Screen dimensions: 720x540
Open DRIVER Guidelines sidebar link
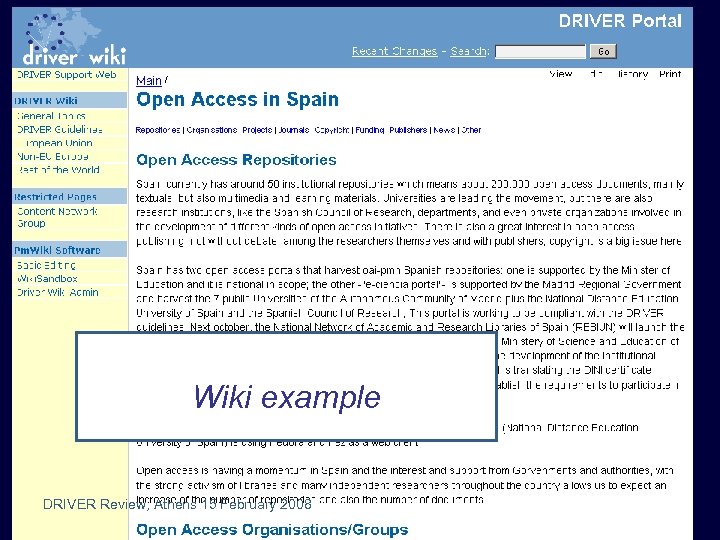coord(60,129)
